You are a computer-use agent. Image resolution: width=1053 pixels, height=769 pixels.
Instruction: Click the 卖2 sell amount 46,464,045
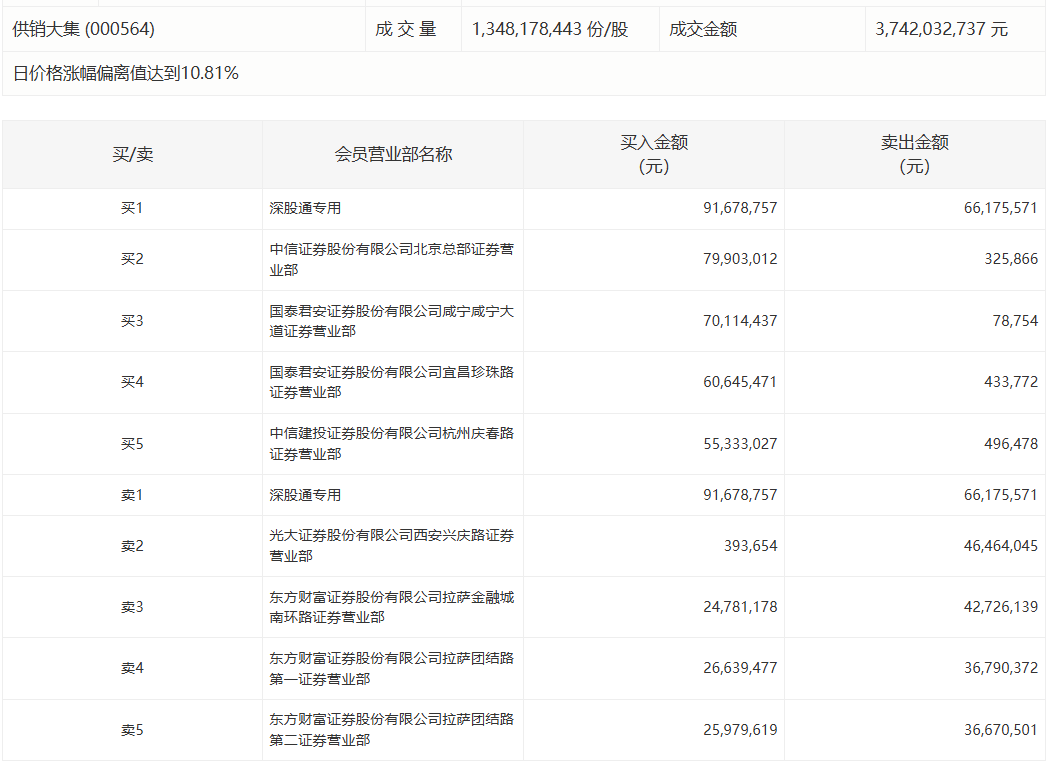pos(1001,546)
